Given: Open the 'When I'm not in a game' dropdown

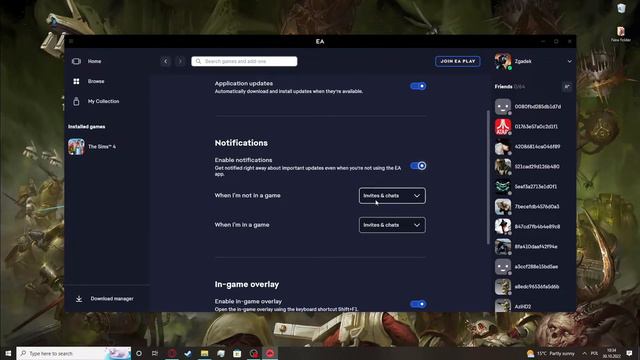Looking at the screenshot, I should (392, 196).
